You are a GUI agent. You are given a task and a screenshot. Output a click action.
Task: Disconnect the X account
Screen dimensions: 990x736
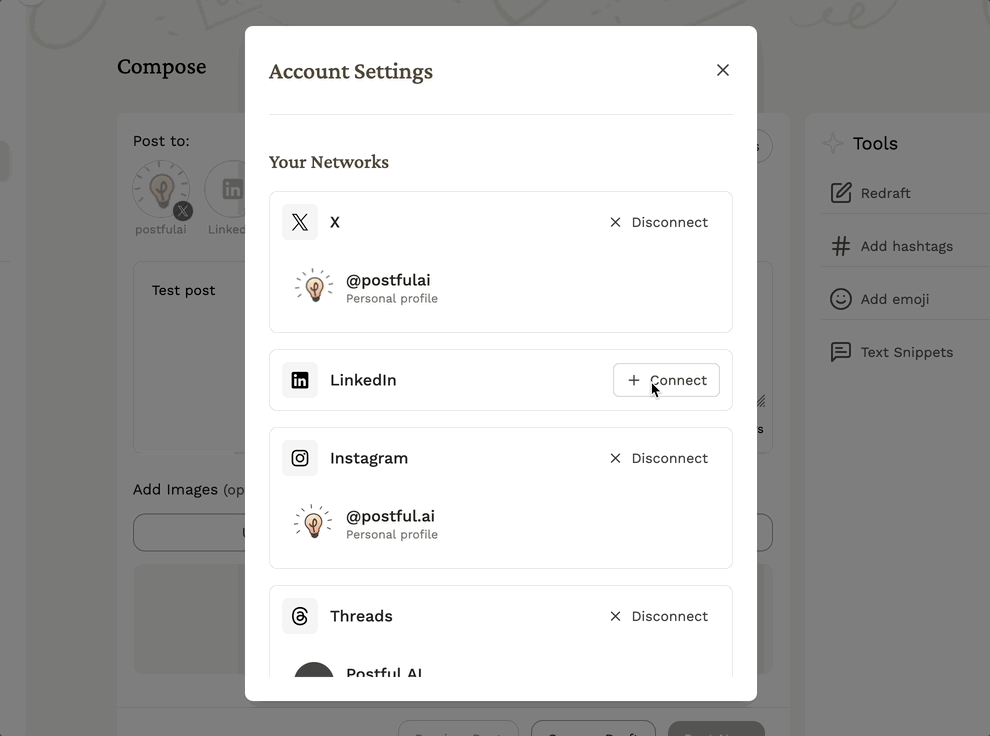659,222
